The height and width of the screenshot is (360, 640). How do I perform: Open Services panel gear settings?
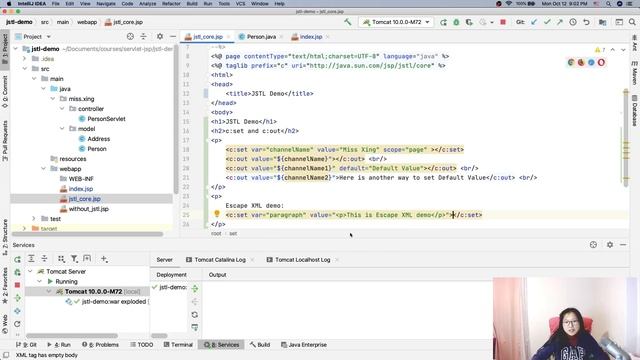pyautogui.click(x=610, y=244)
